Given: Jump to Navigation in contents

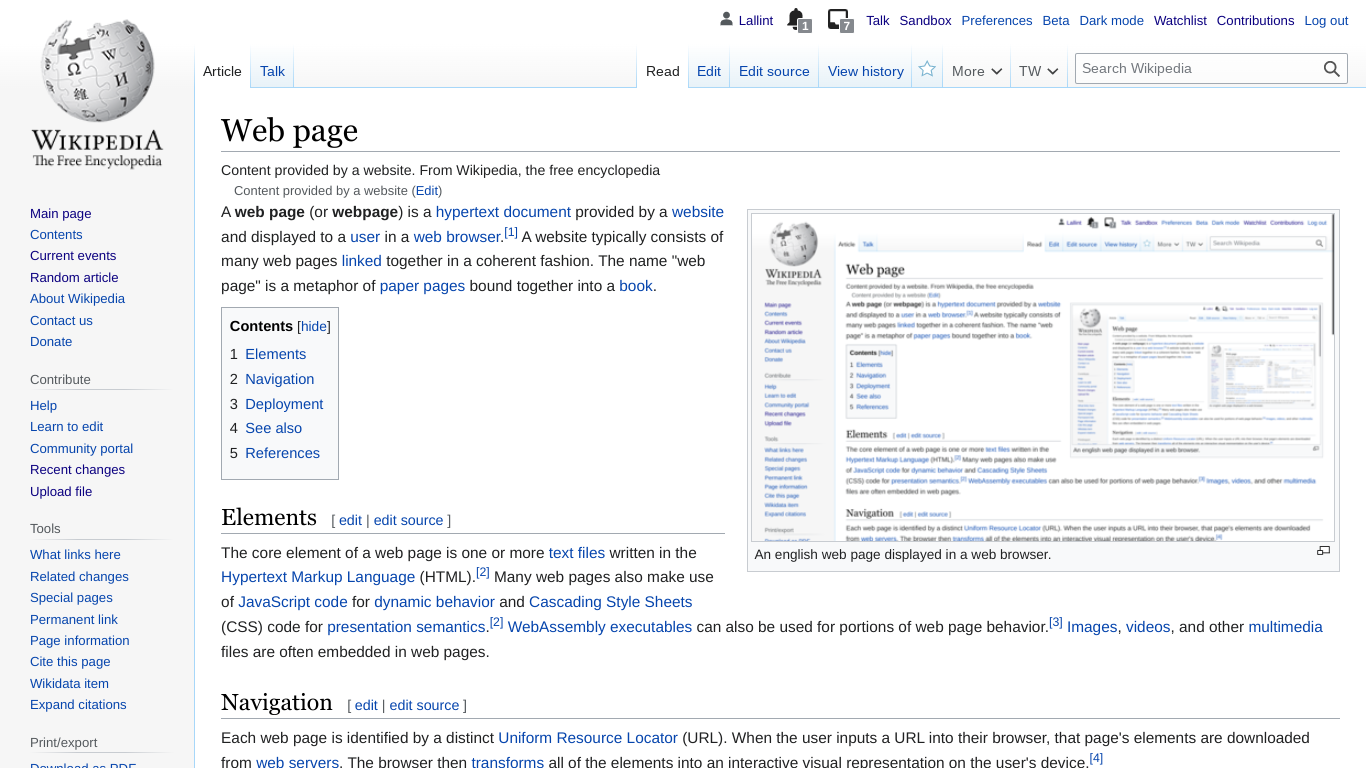Looking at the screenshot, I should click(279, 379).
